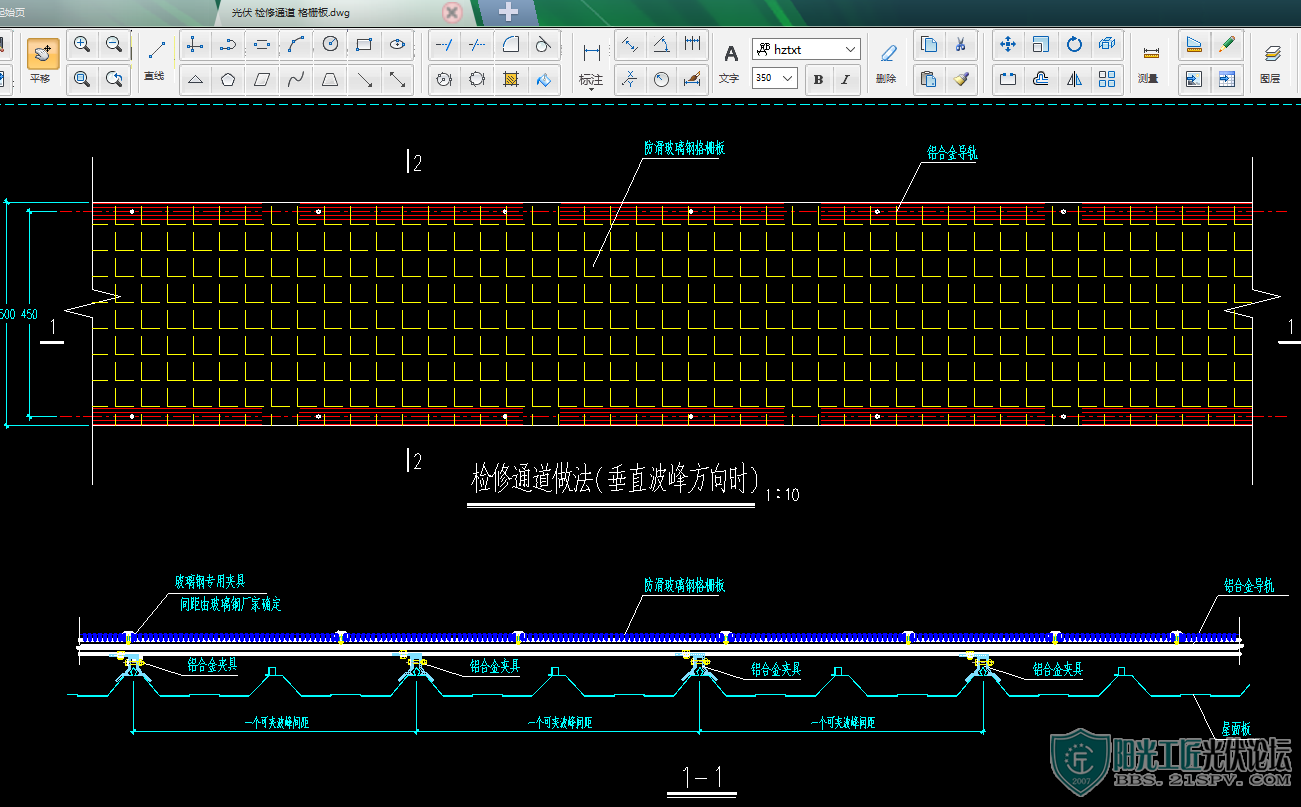Close the 光伏 检修通道 格栅板.dwg tab
The width and height of the screenshot is (1301, 807).
(452, 12)
